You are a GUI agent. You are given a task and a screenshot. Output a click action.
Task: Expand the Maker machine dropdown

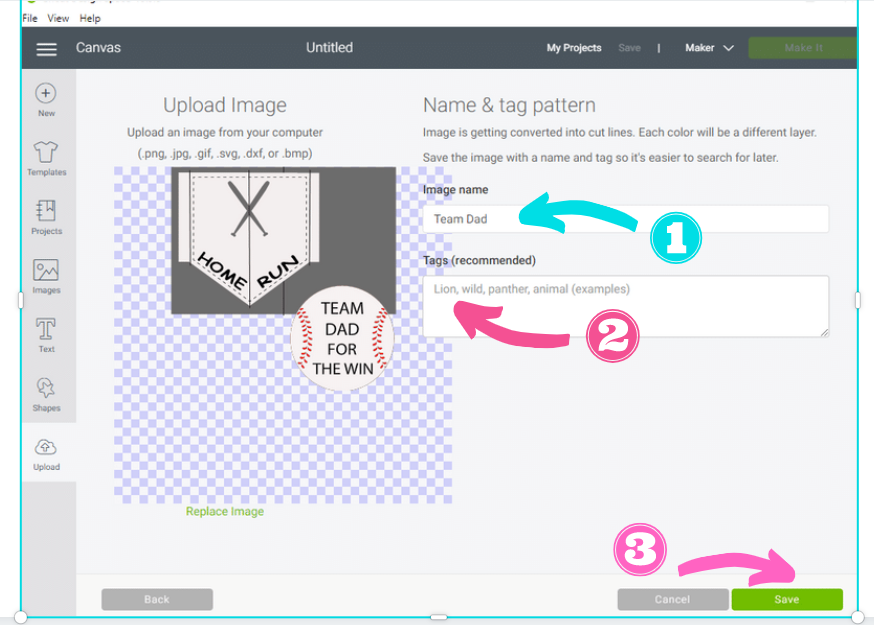709,48
